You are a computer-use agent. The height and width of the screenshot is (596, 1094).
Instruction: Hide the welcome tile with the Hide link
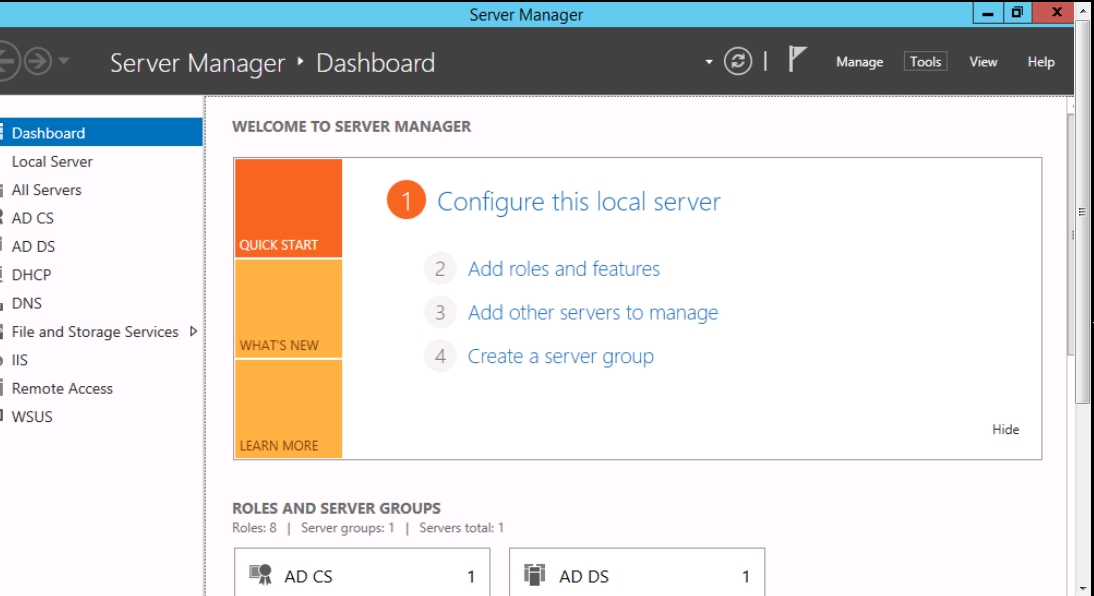1005,429
